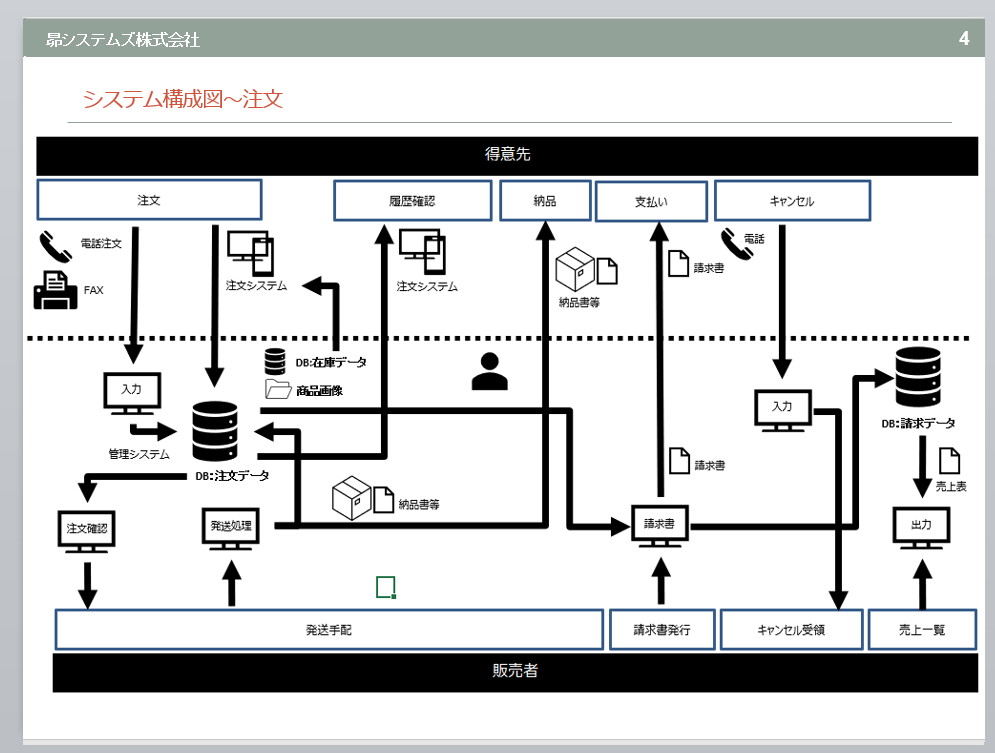Image resolution: width=995 pixels, height=753 pixels.
Task: Click the 注文確認 monitor icon
Action: click(86, 530)
